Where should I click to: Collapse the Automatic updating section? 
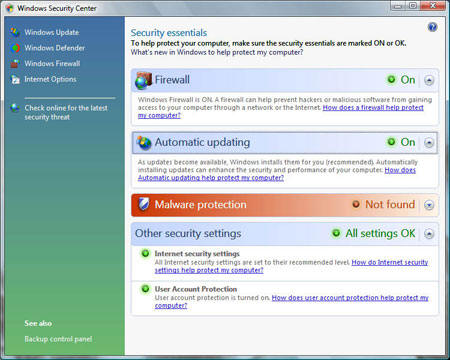coord(429,143)
